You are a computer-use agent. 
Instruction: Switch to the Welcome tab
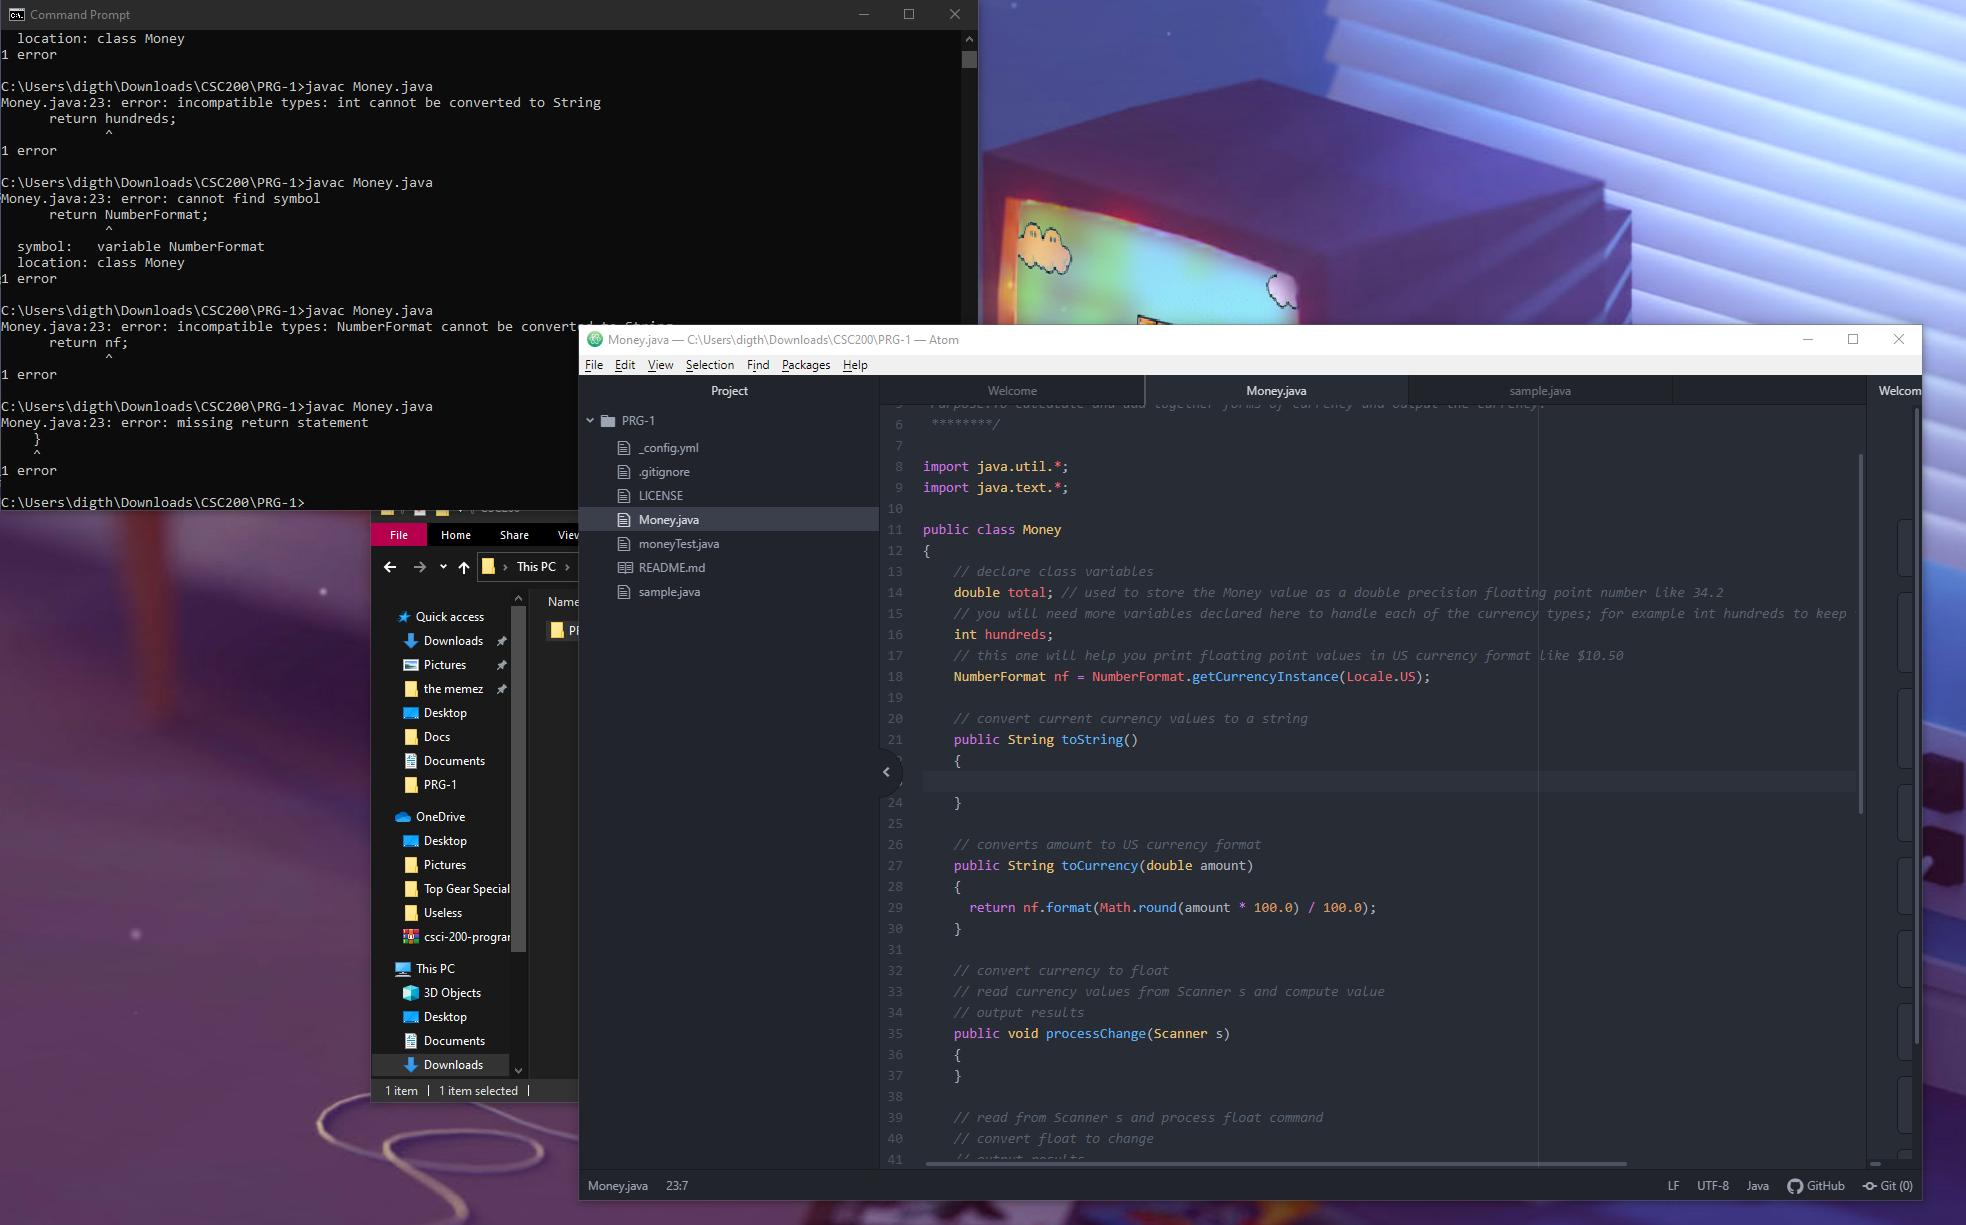(1011, 391)
